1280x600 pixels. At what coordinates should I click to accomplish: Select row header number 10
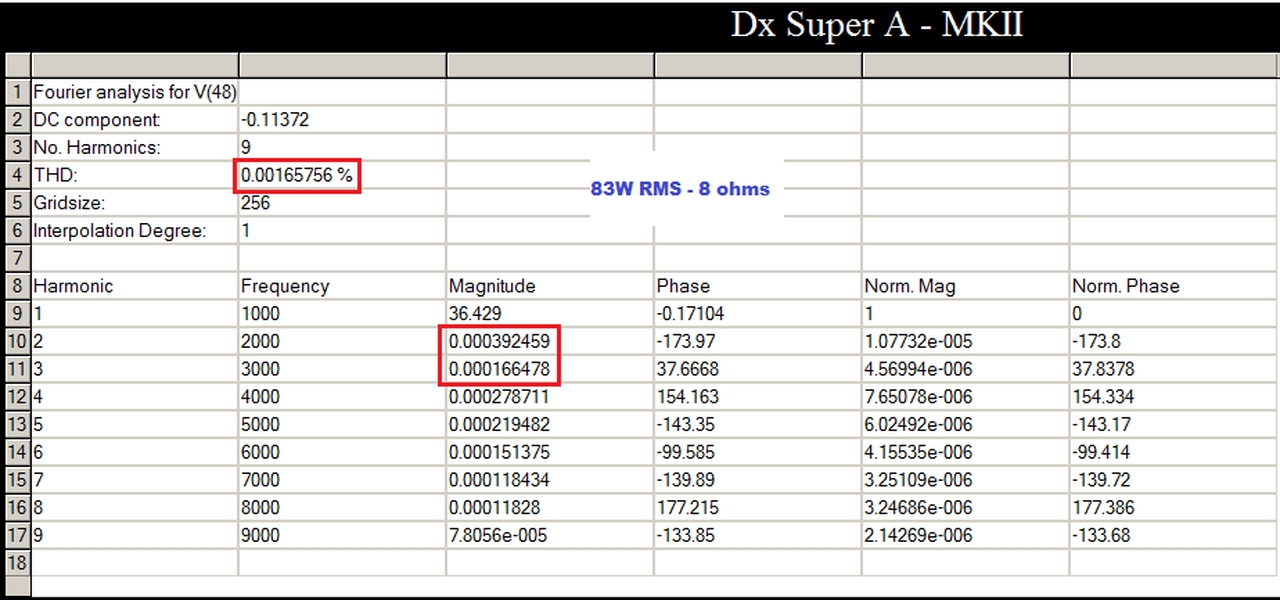point(17,341)
